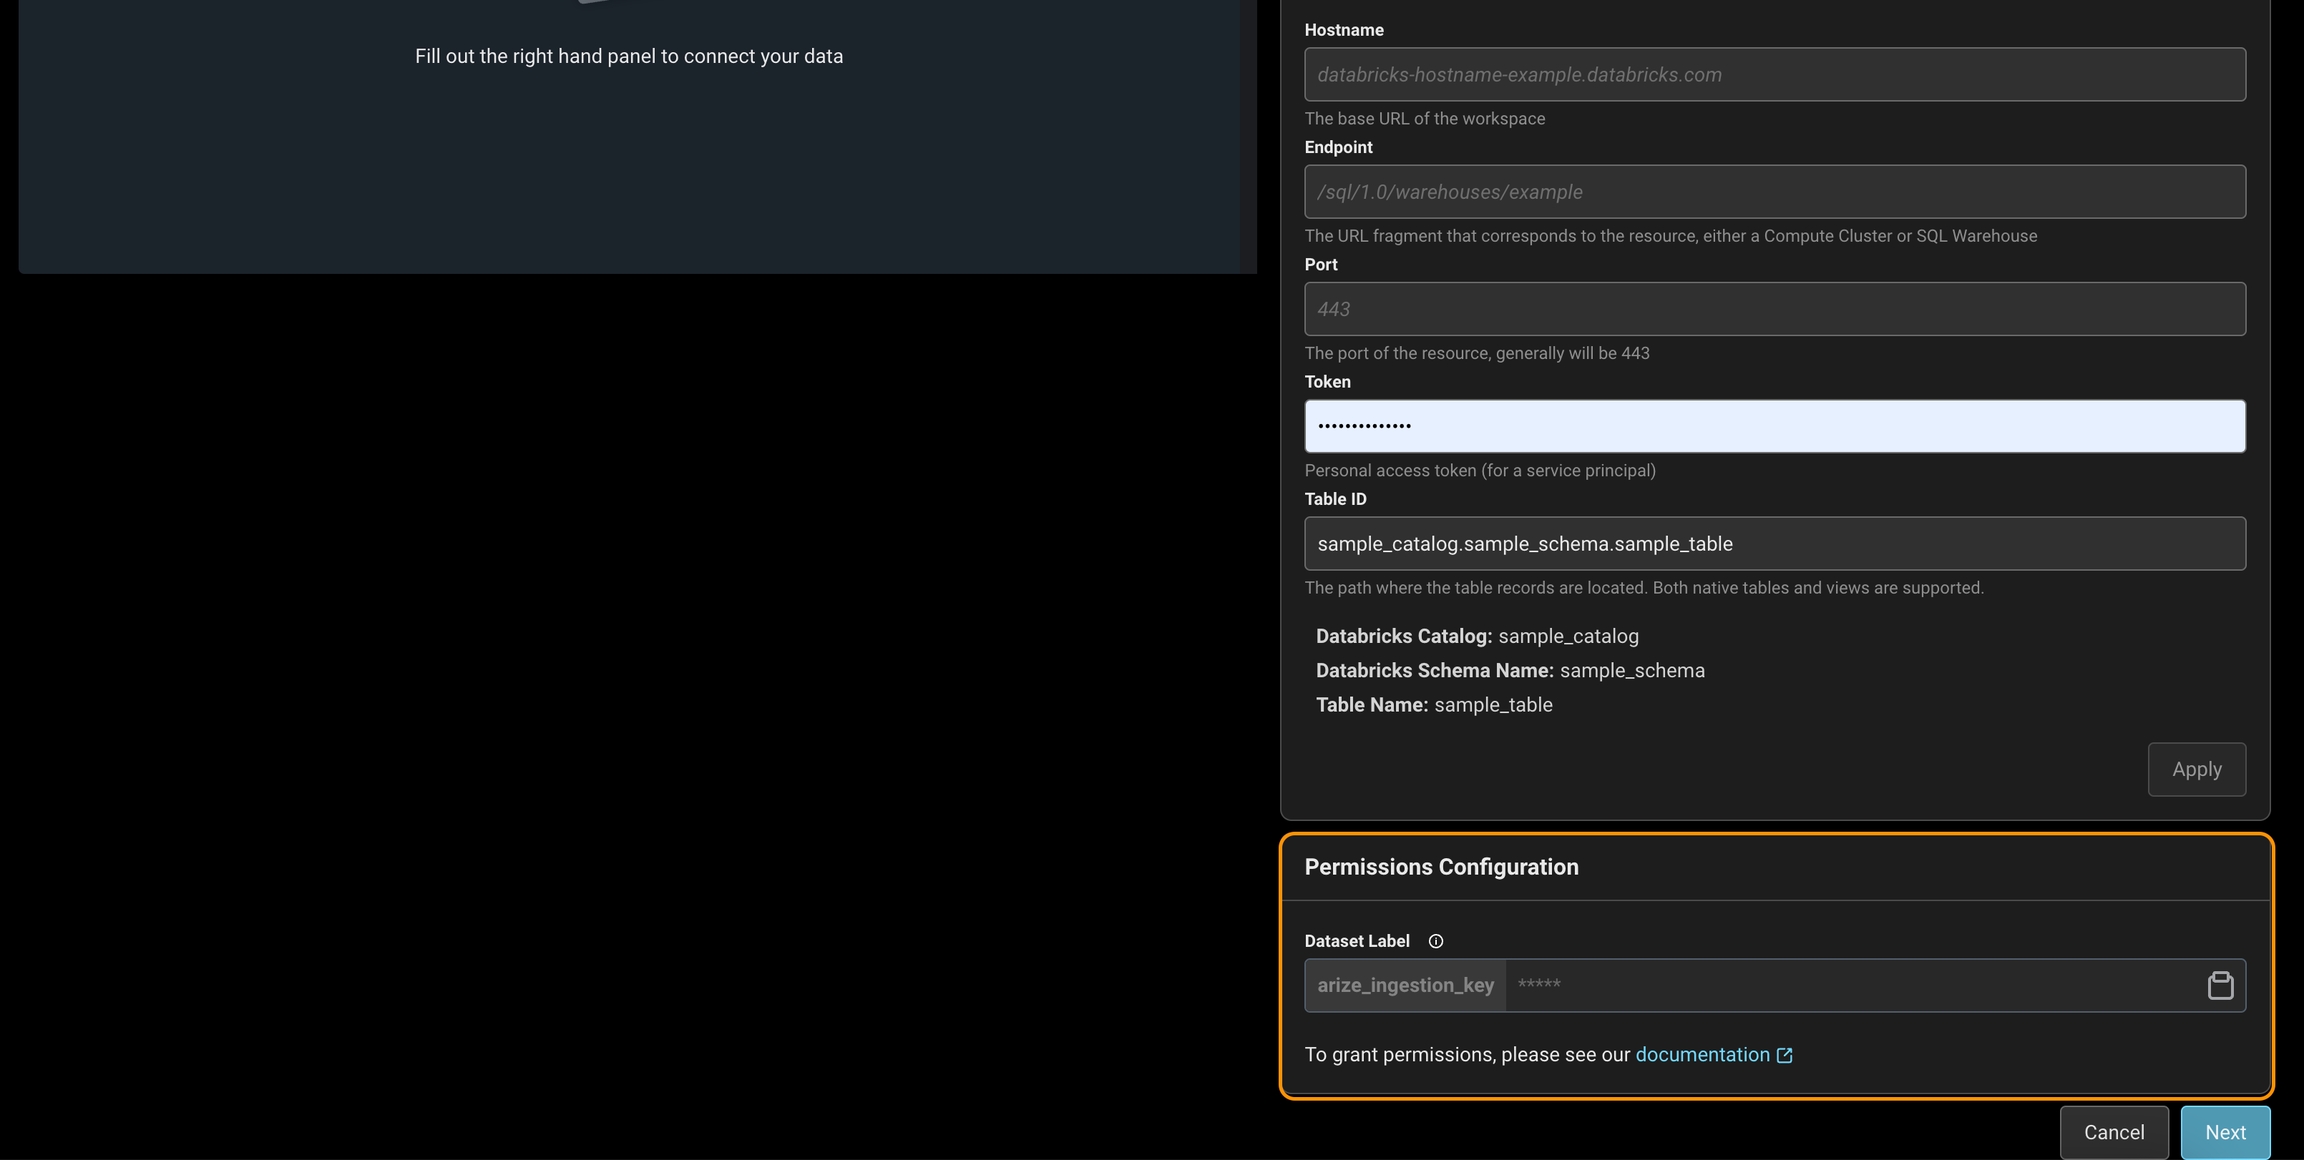Click the left preview panel's vertical scrollbar

click(1248, 135)
